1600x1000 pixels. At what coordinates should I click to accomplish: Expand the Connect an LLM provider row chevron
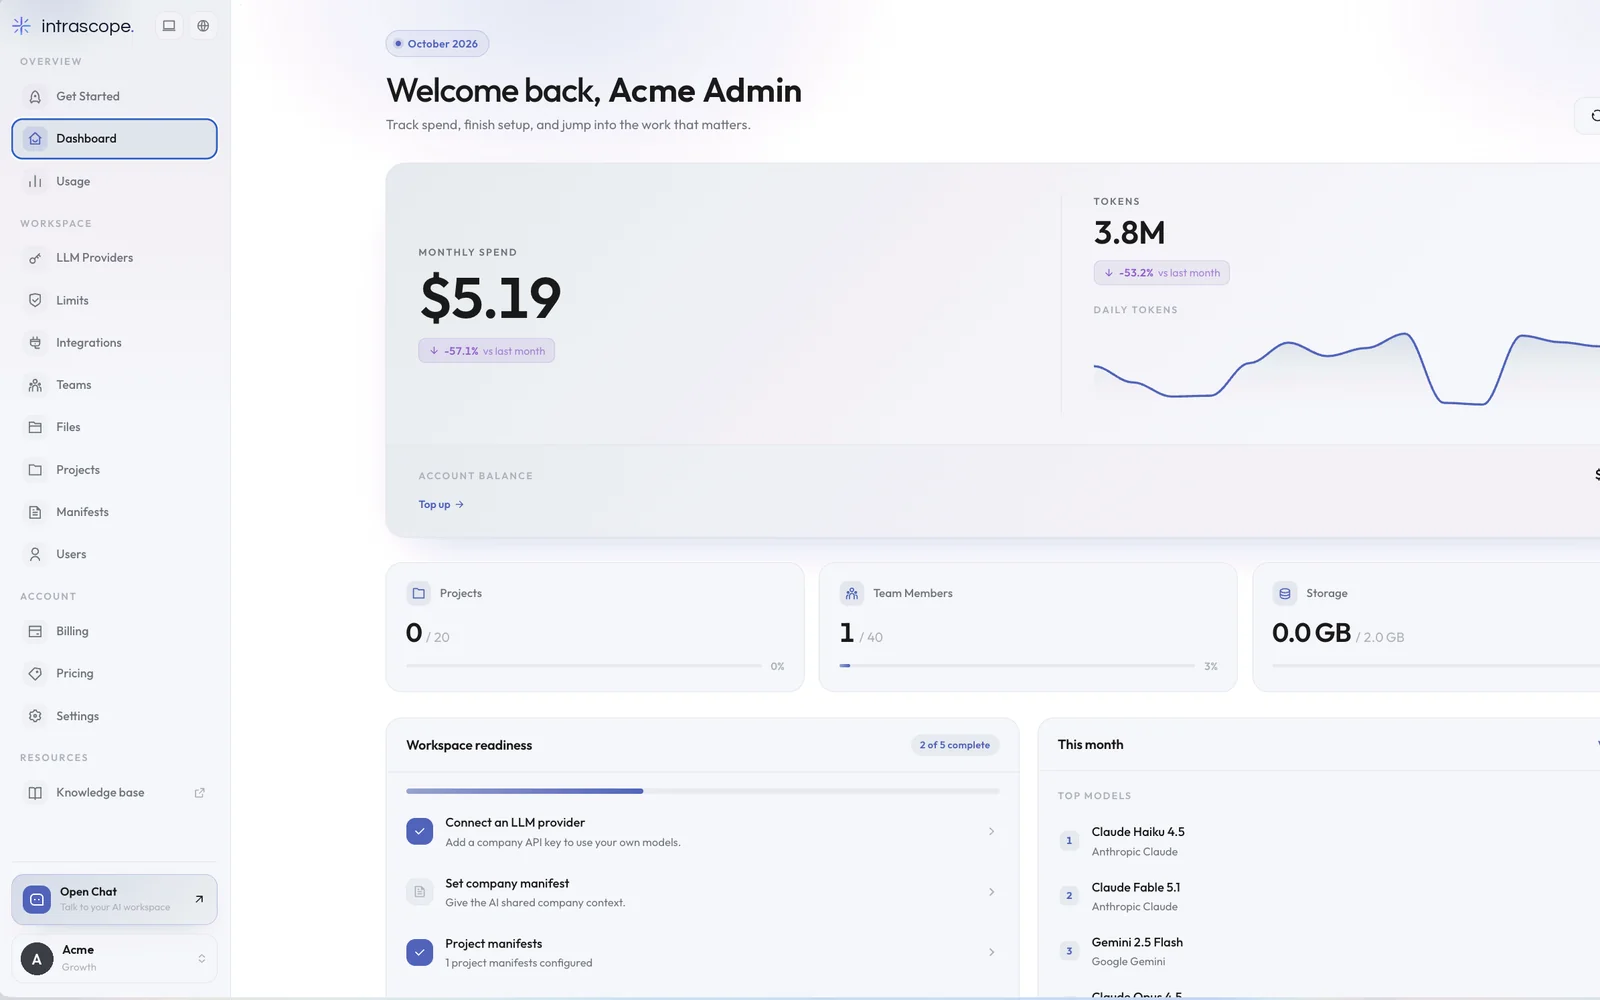991,832
